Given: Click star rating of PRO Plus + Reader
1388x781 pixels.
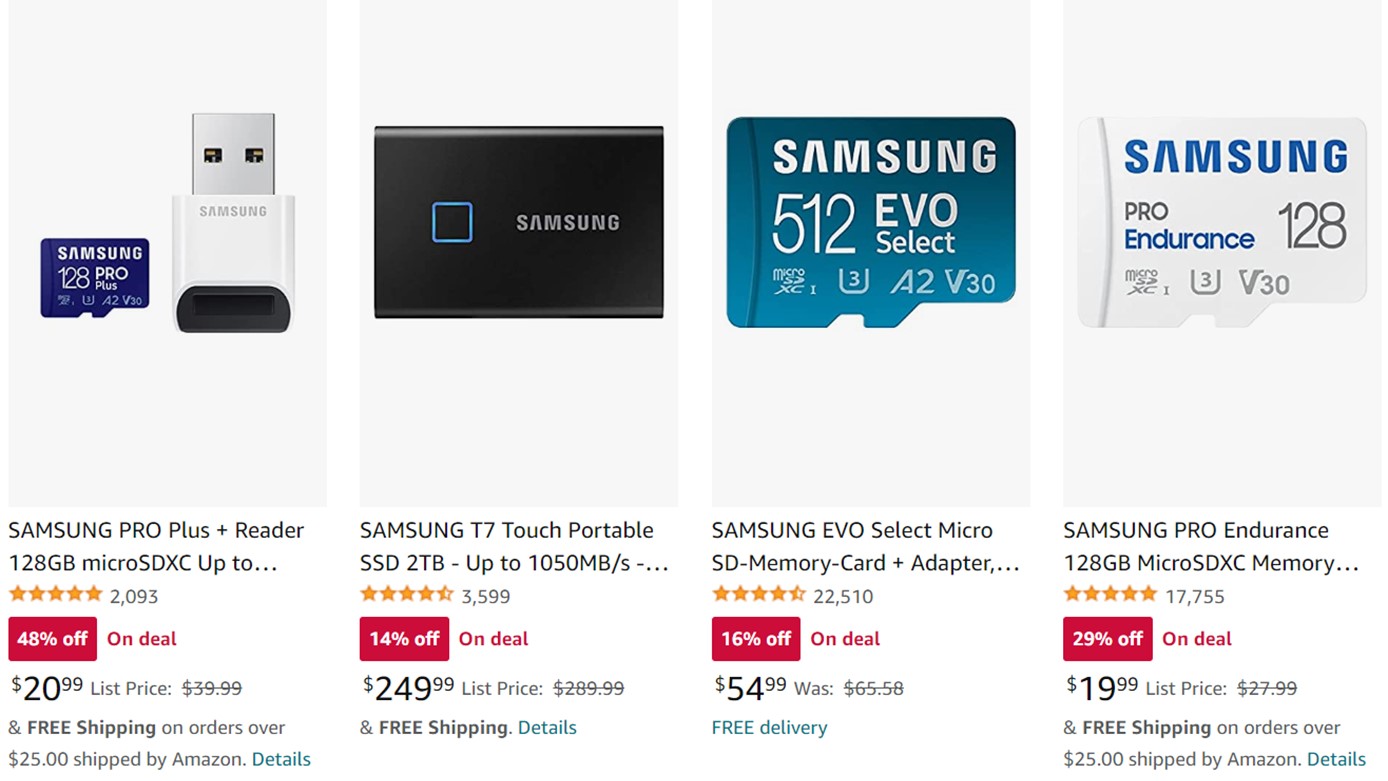Looking at the screenshot, I should click(x=56, y=595).
